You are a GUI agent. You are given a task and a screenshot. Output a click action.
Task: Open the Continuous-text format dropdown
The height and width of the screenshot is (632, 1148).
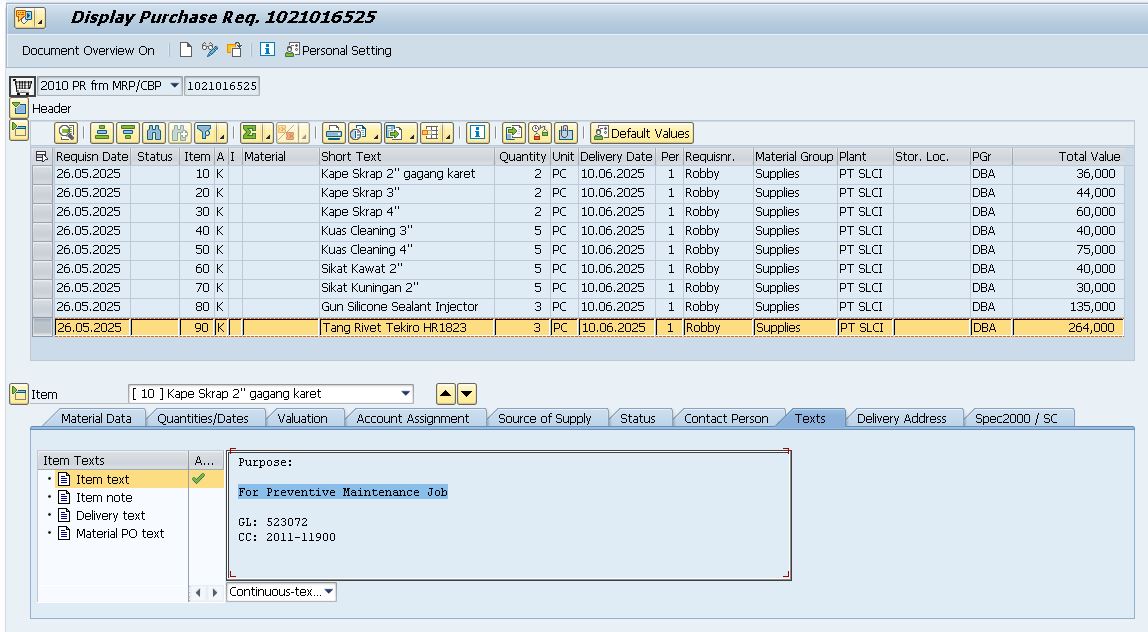click(x=329, y=592)
